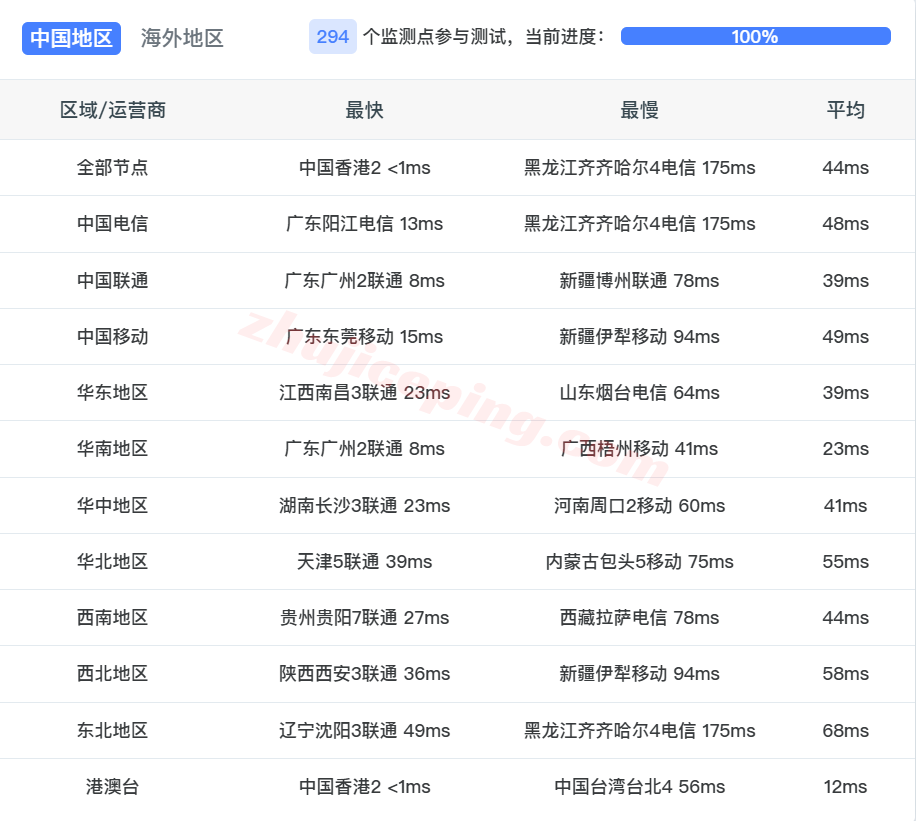Viewport: 916px width, 821px height.
Task: Click 广东广州2联通 8ms in 华南地区 row
Action: tap(365, 449)
